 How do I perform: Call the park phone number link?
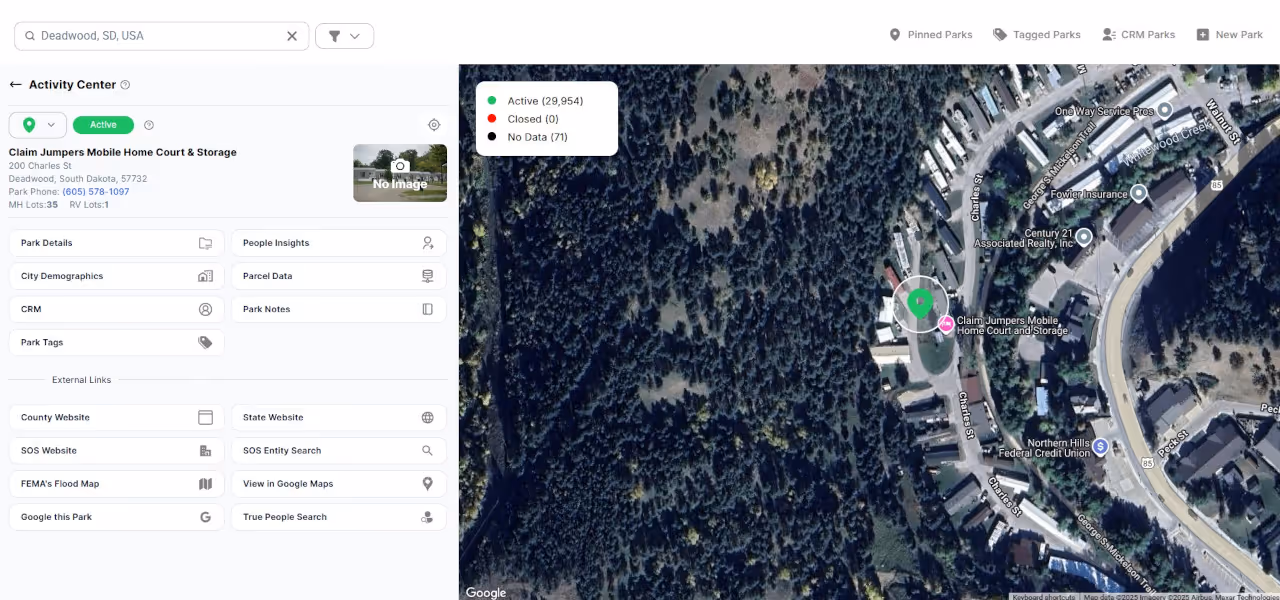[96, 192]
